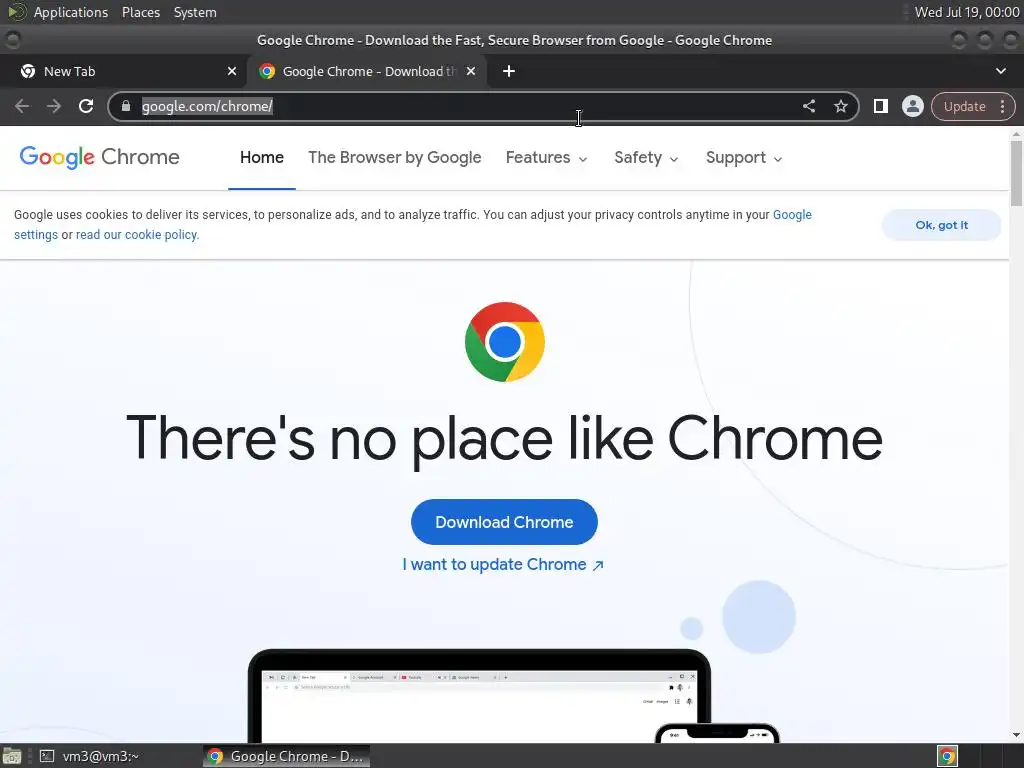Image resolution: width=1024 pixels, height=768 pixels.
Task: View site info via the lock icon
Action: 127,106
